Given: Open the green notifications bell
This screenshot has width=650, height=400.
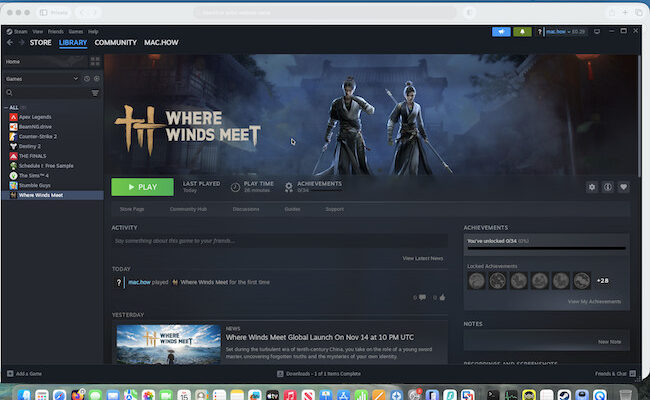Looking at the screenshot, I should pyautogui.click(x=524, y=32).
